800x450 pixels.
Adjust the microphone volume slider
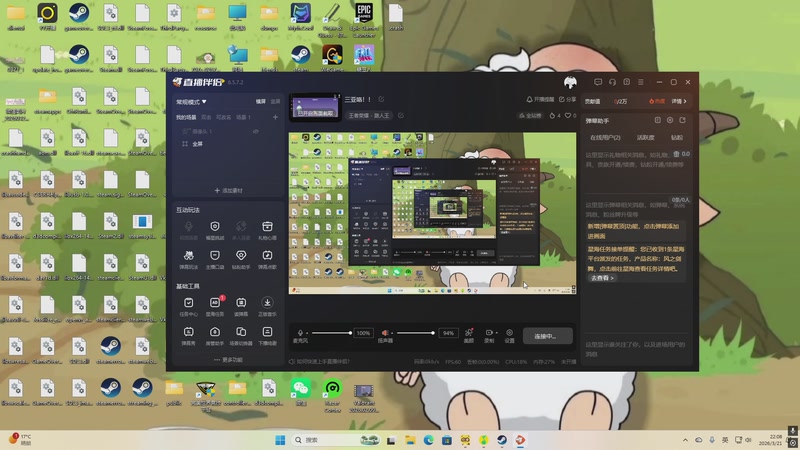[332, 333]
